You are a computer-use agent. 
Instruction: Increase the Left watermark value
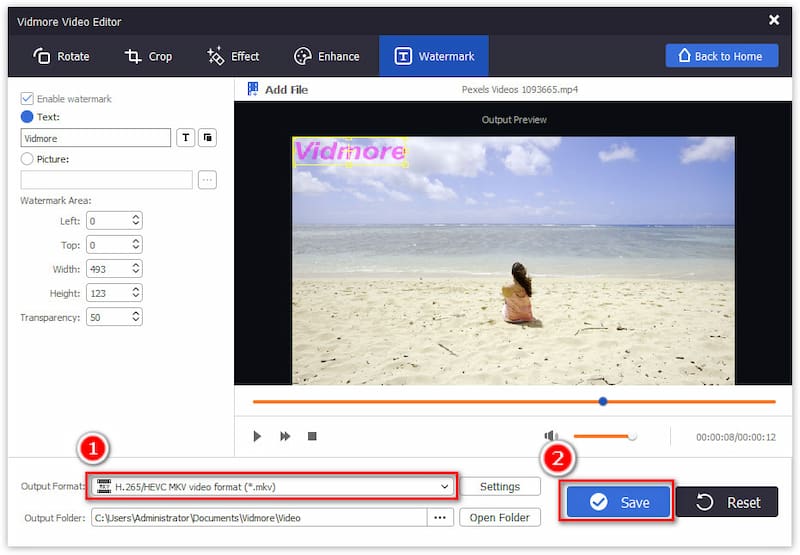tap(136, 216)
